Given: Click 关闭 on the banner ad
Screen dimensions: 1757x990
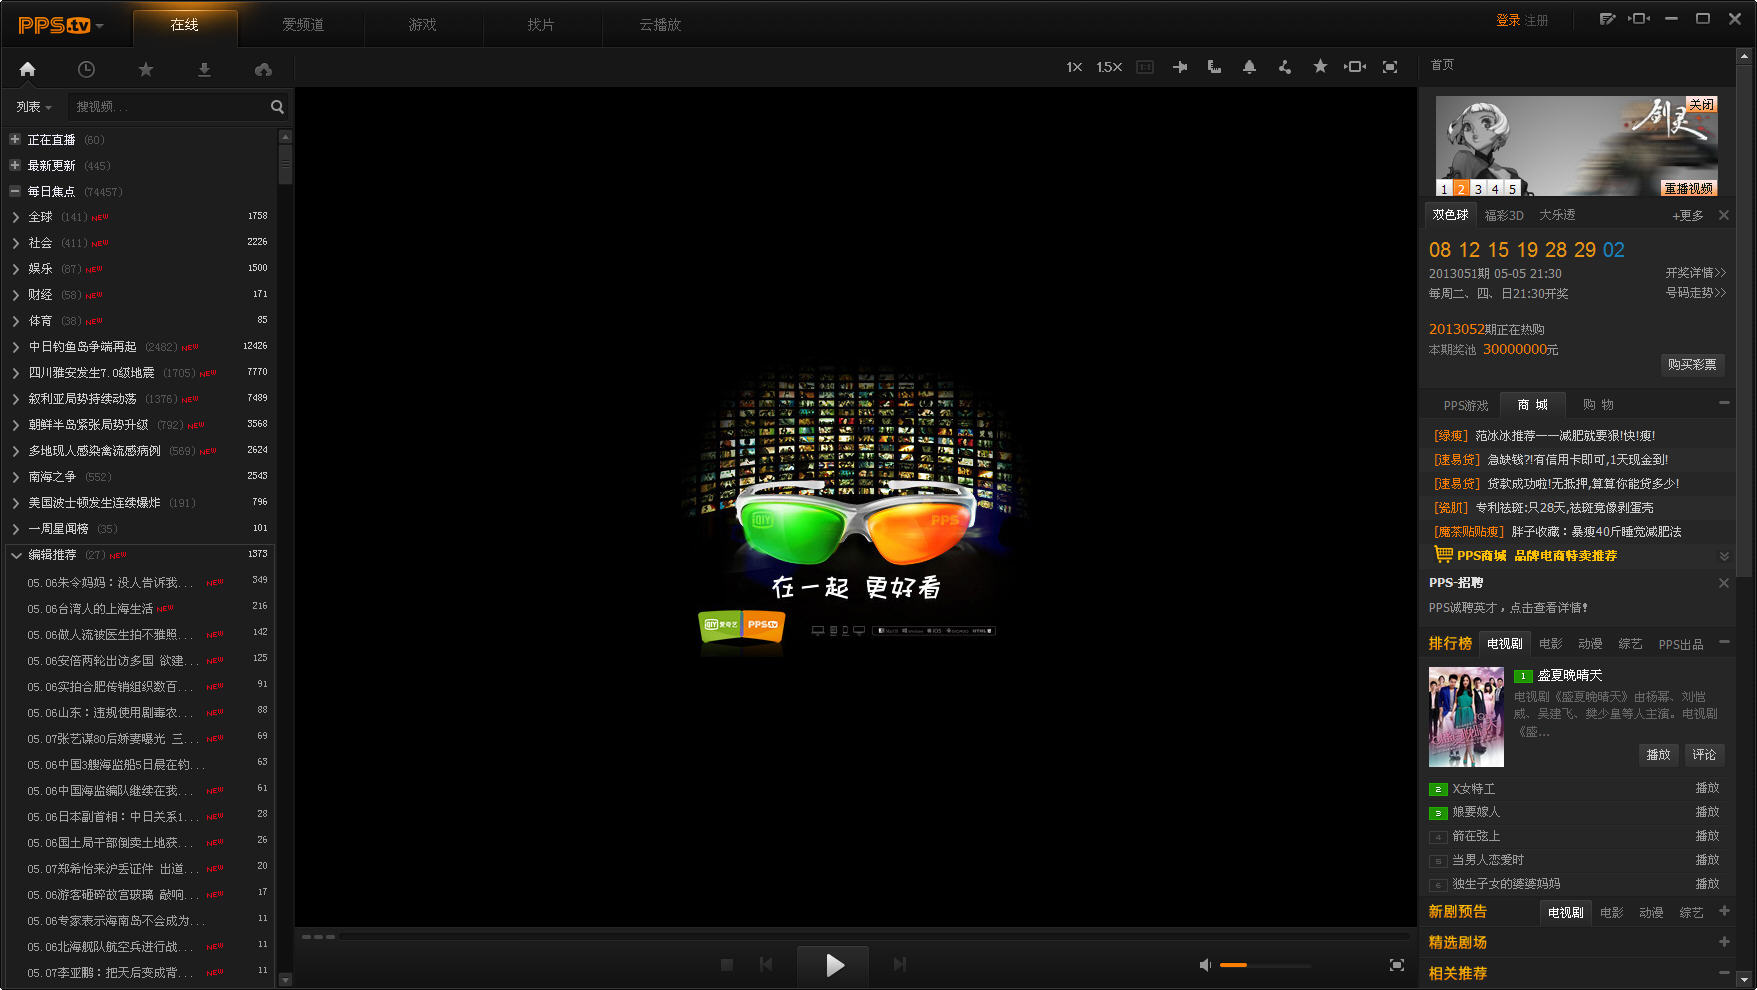Looking at the screenshot, I should tap(1701, 104).
